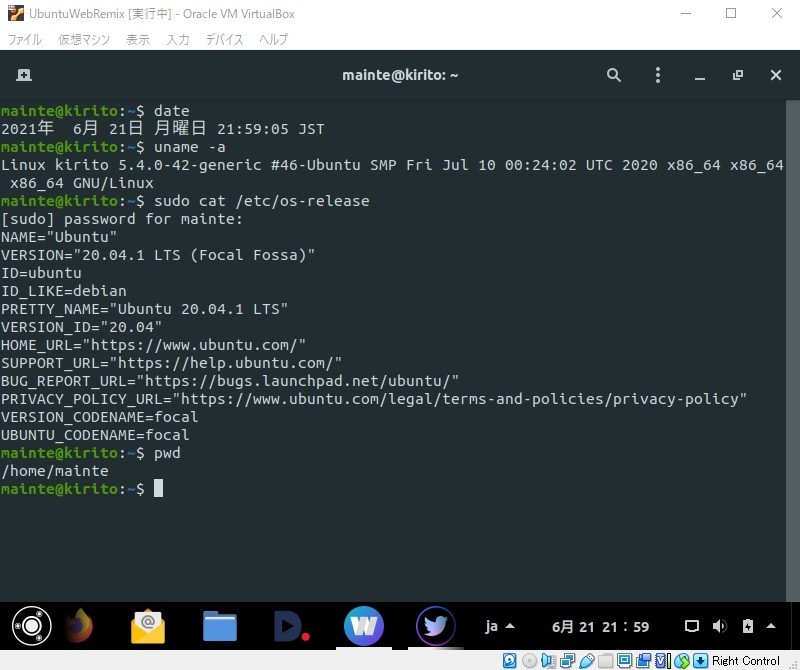Expand the ja input language selector
The image size is (800, 670).
(499, 626)
